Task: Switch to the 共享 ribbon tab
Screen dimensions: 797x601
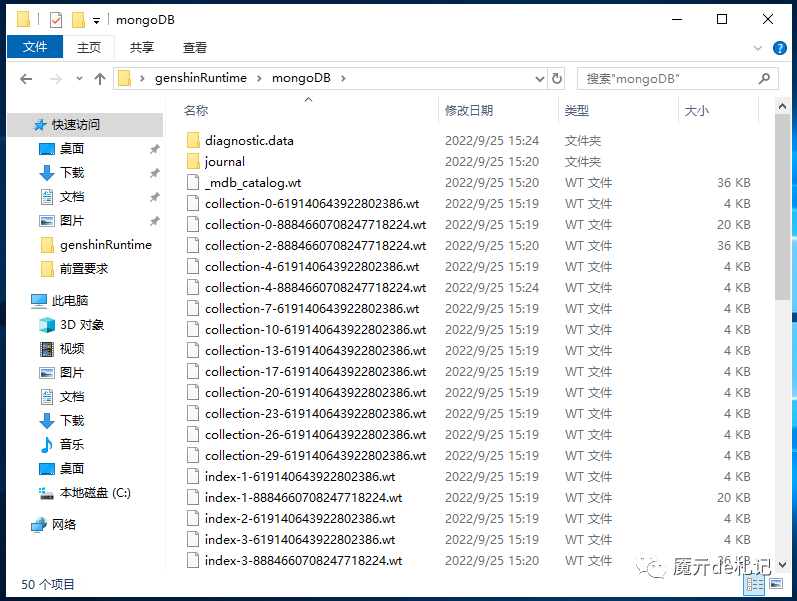Action: 142,48
